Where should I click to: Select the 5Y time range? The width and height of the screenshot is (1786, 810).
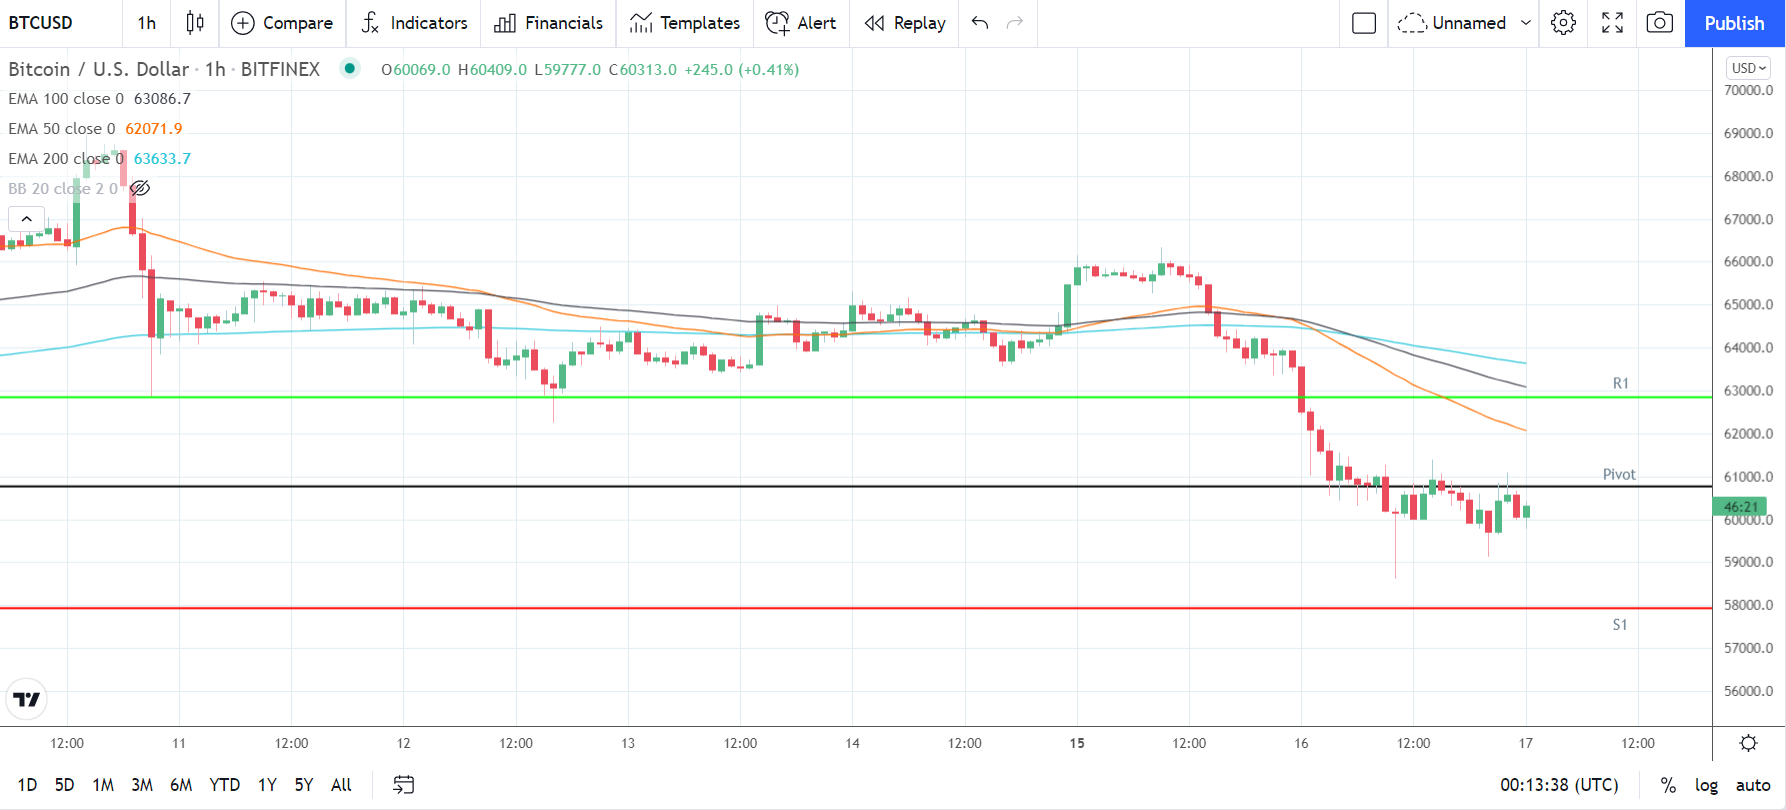pyautogui.click(x=304, y=785)
